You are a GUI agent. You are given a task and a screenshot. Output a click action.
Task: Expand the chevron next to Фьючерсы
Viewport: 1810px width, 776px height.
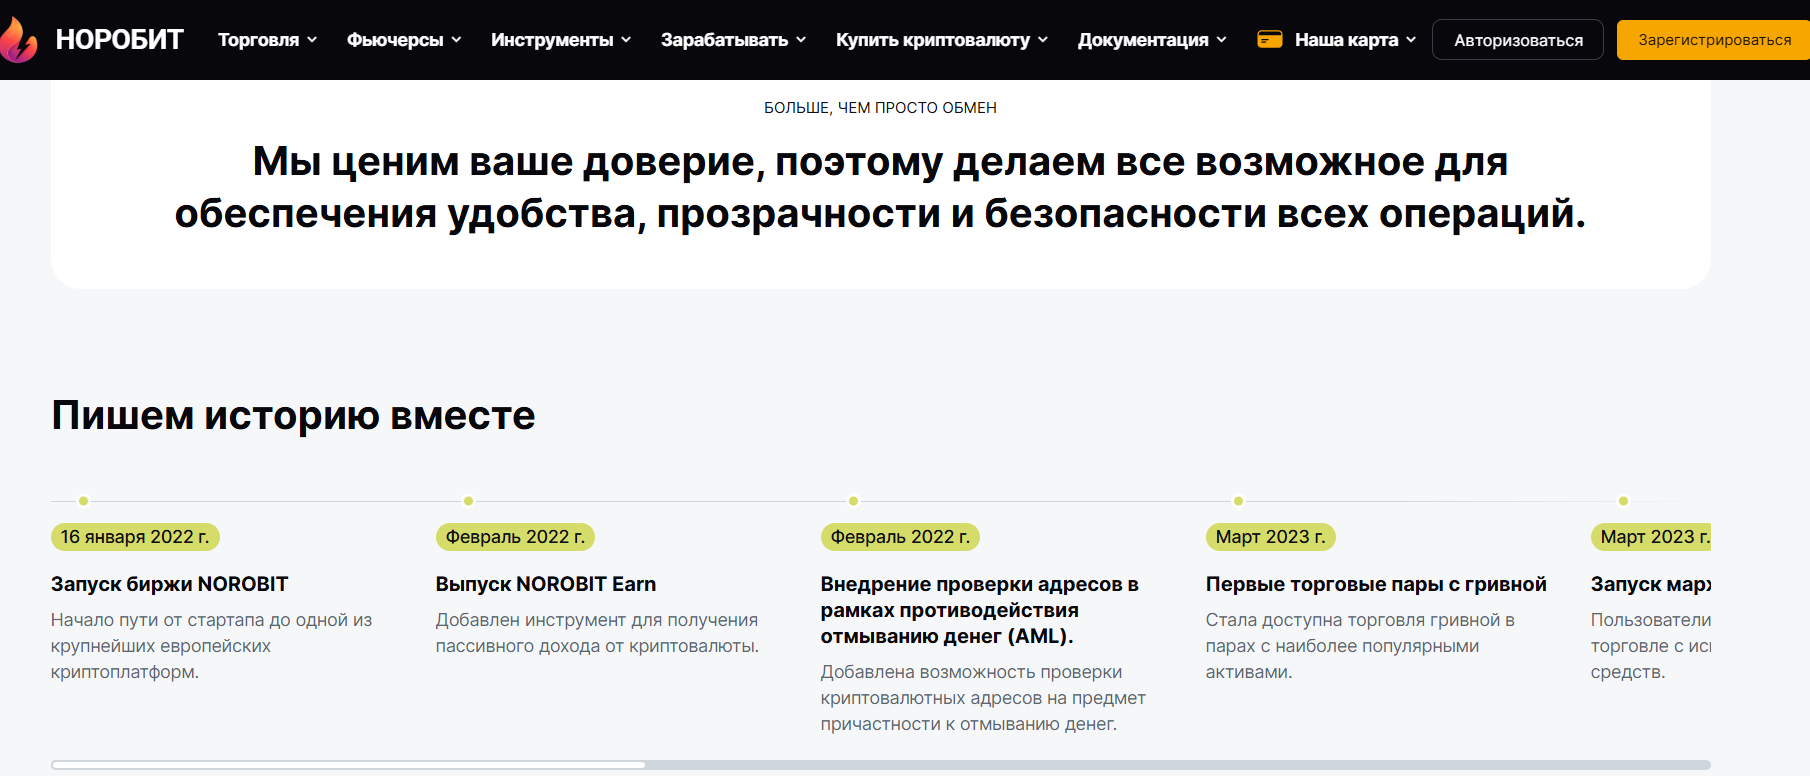coord(456,40)
